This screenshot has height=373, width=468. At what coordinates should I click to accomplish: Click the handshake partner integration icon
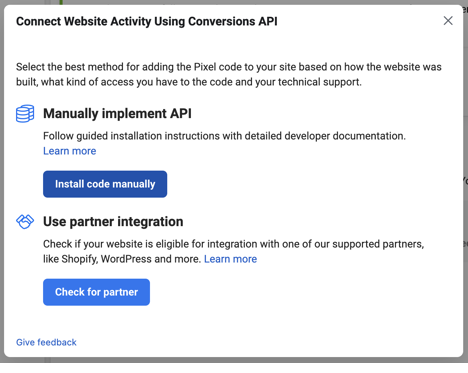[x=25, y=221]
